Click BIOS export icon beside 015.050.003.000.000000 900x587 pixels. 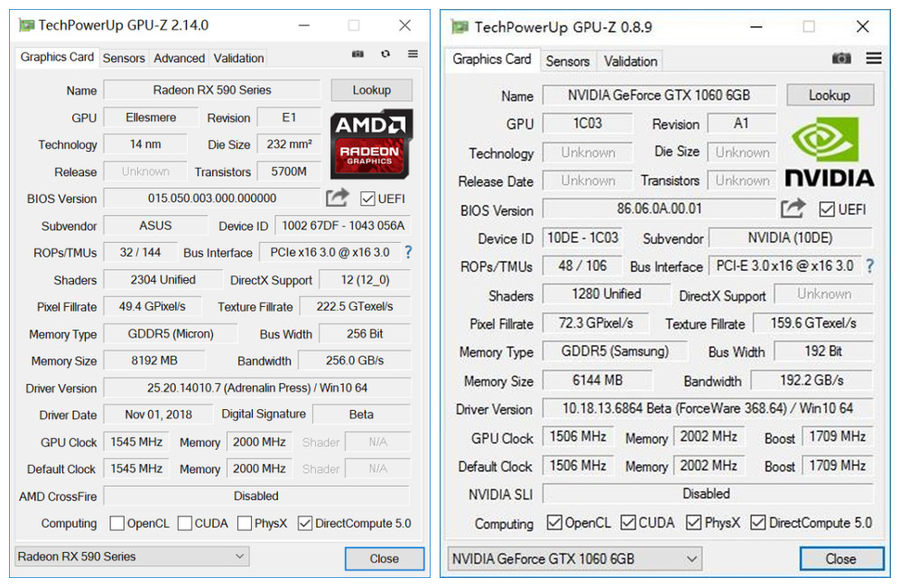pyautogui.click(x=337, y=198)
